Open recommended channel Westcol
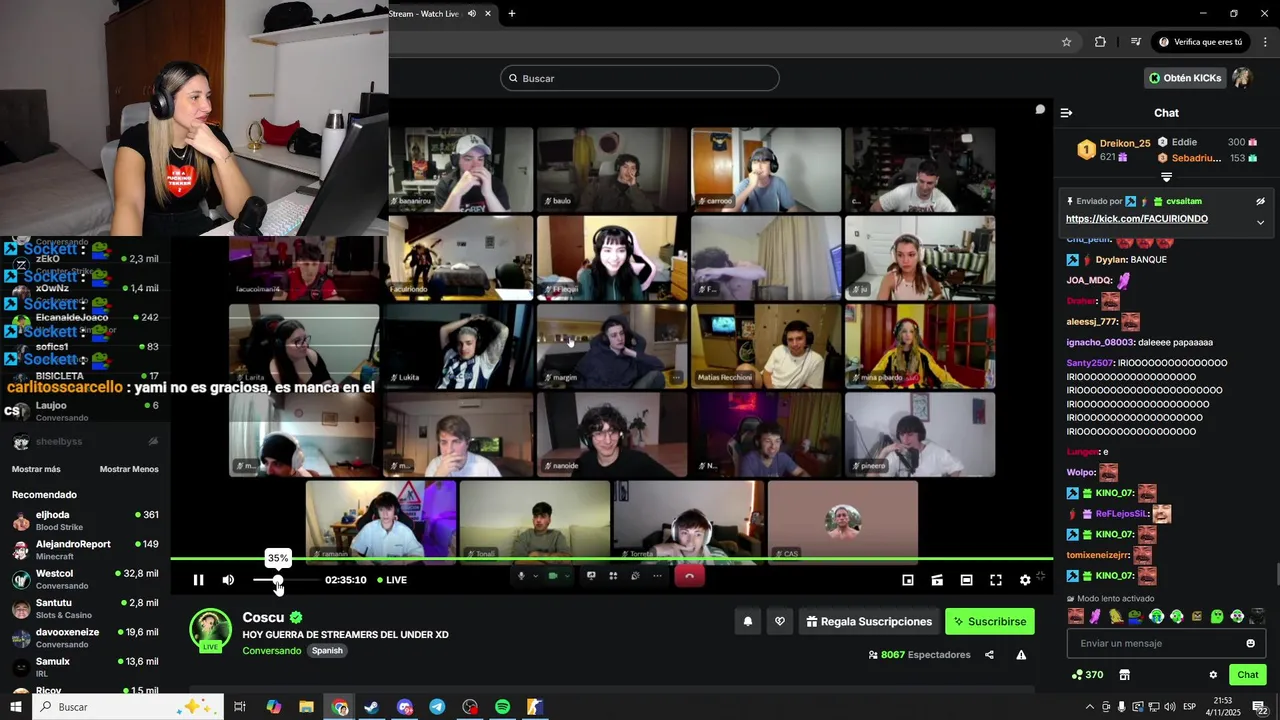The image size is (1280, 720). (85, 579)
